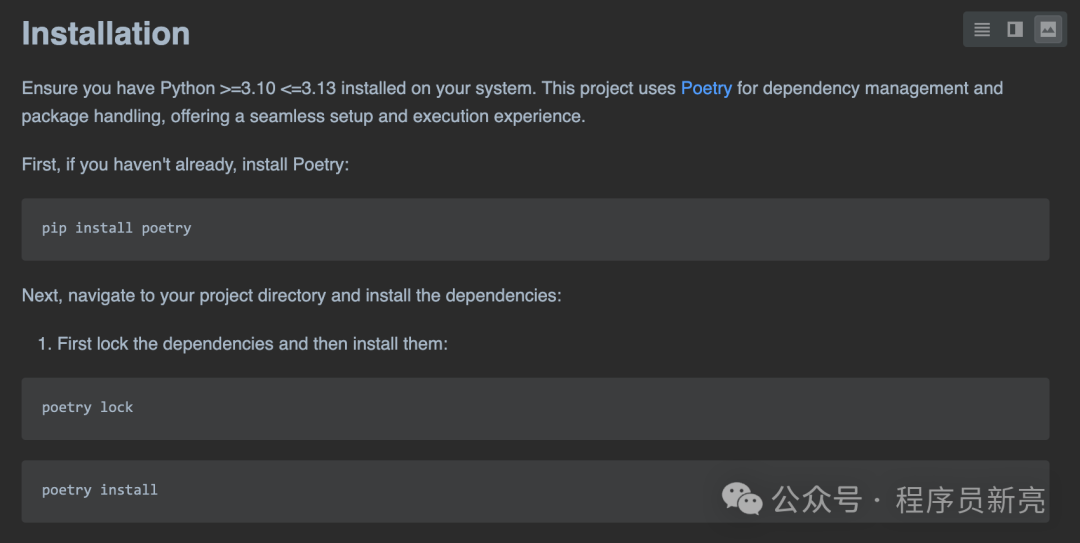1080x543 pixels.
Task: Click the 公众号 watermark label
Action: 816,499
